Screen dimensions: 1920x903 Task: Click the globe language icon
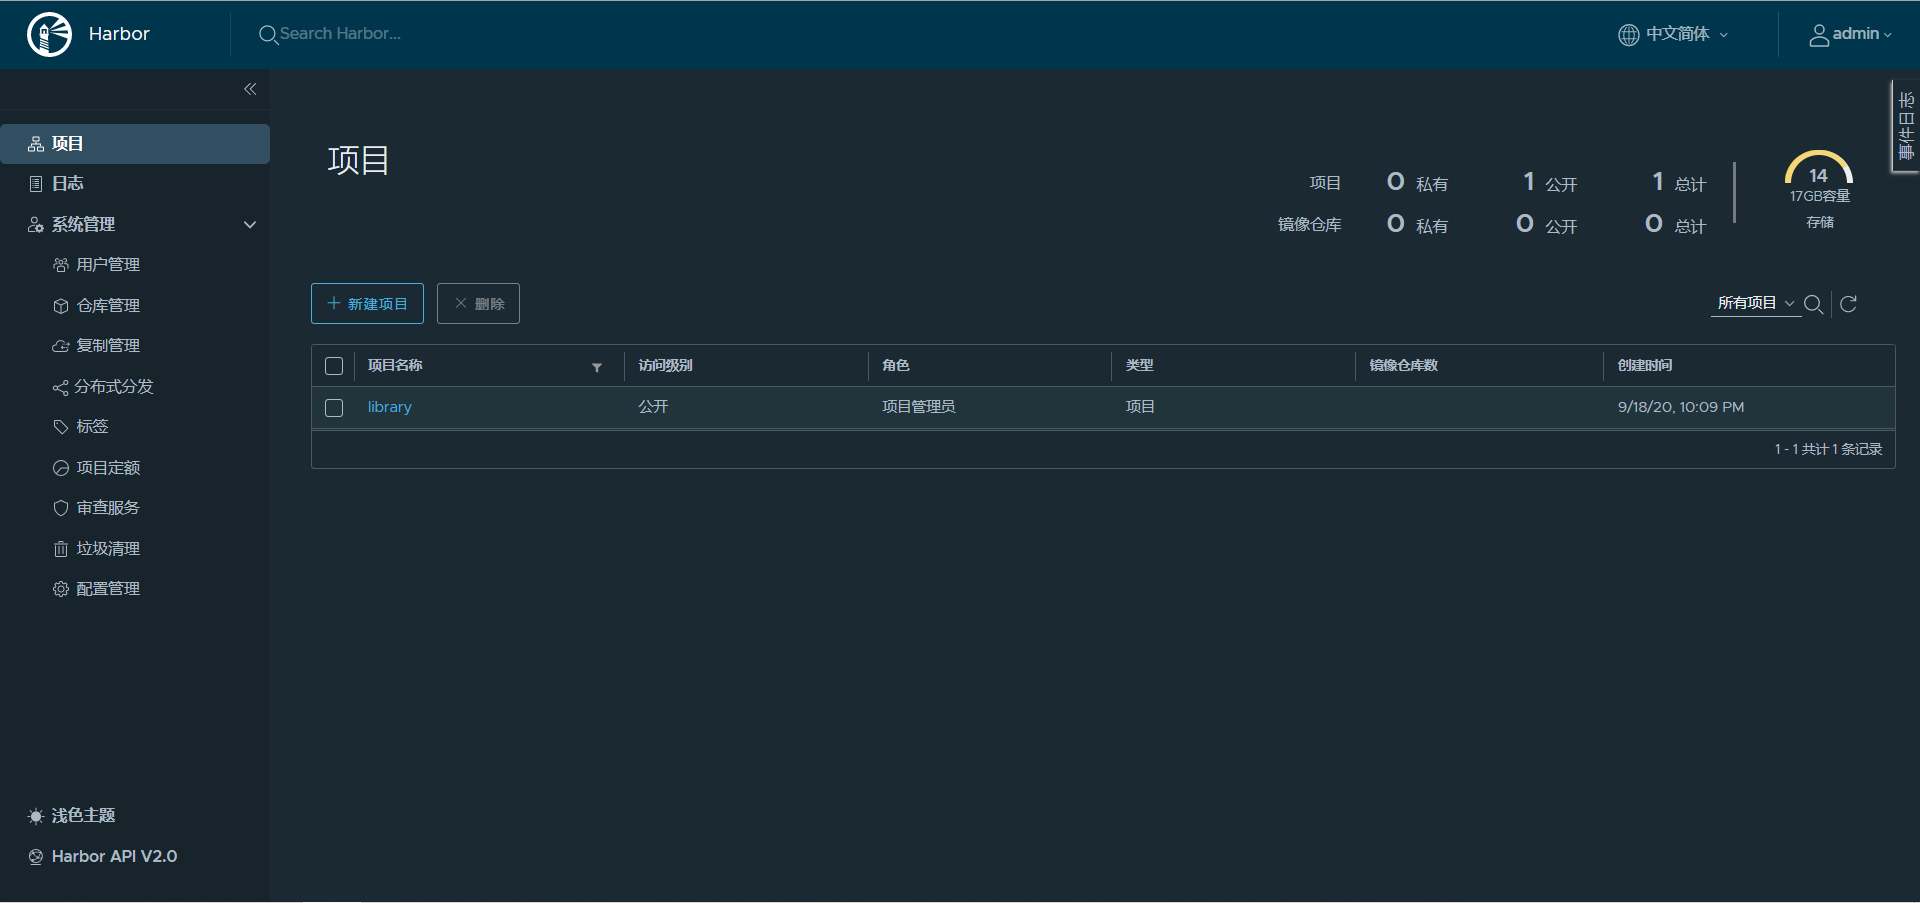click(x=1629, y=35)
